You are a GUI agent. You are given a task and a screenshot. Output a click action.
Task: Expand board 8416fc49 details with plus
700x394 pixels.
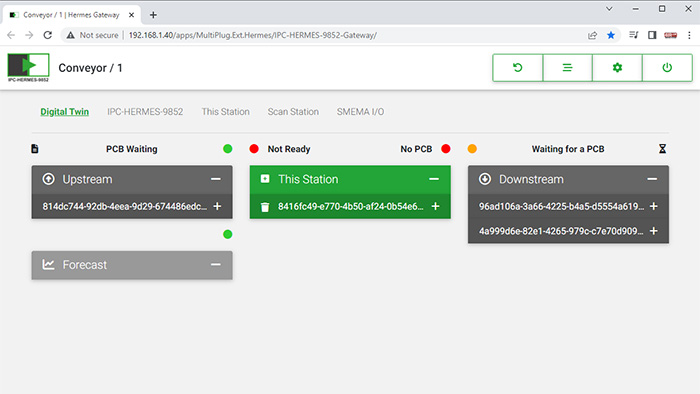(x=436, y=206)
